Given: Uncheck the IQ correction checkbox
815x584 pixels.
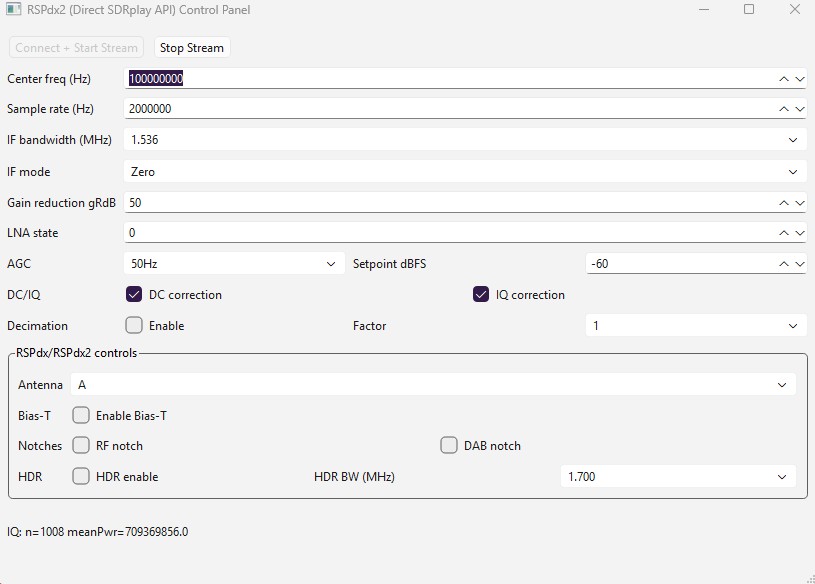Looking at the screenshot, I should pyautogui.click(x=481, y=295).
